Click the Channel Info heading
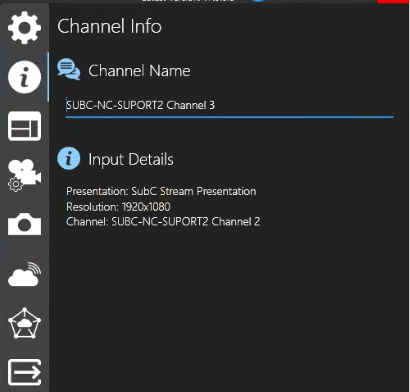The image size is (410, 392). tap(109, 26)
